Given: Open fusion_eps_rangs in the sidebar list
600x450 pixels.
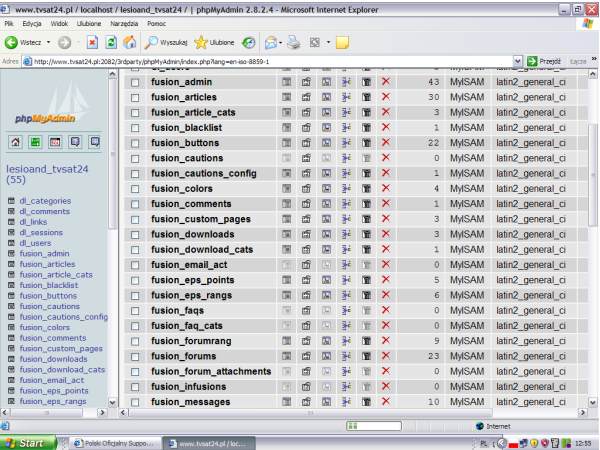Looking at the screenshot, I should pyautogui.click(x=53, y=401).
